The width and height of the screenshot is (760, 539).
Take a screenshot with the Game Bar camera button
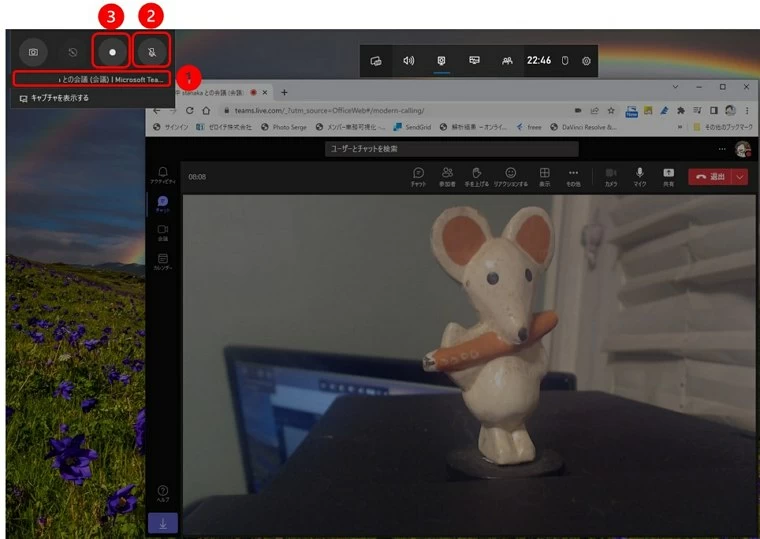33,52
